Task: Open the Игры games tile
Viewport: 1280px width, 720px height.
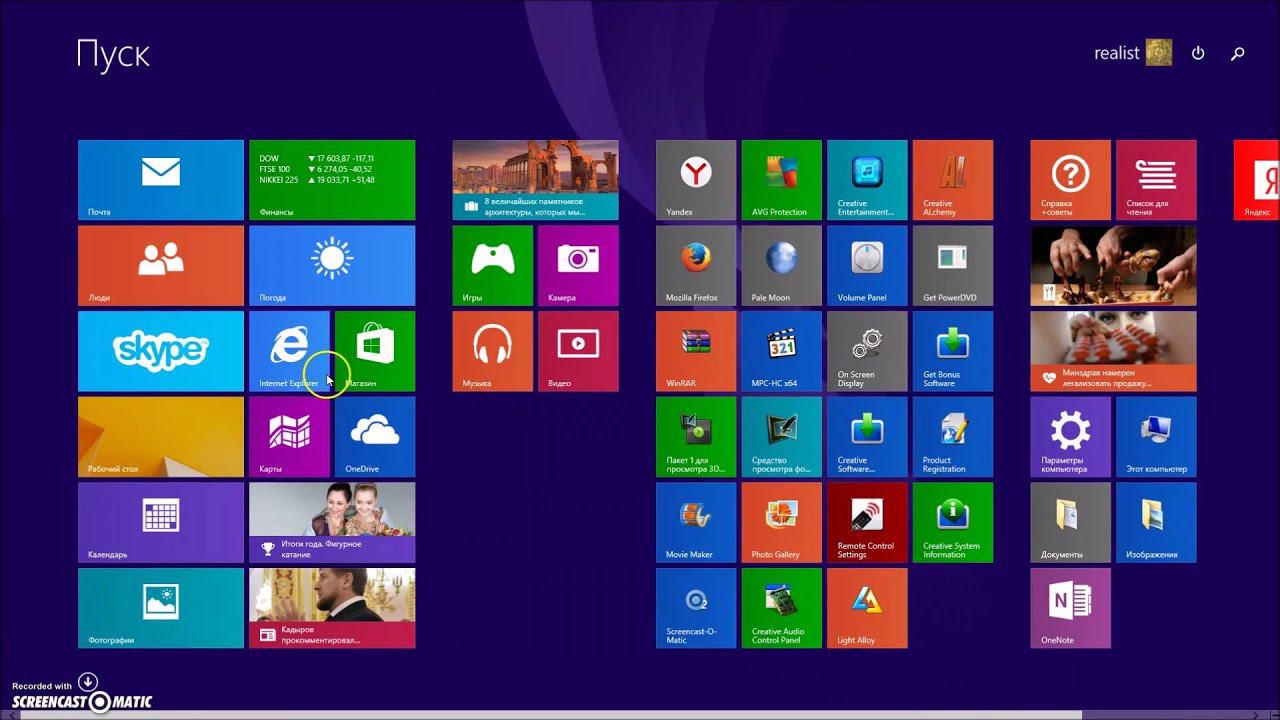Action: coord(492,266)
